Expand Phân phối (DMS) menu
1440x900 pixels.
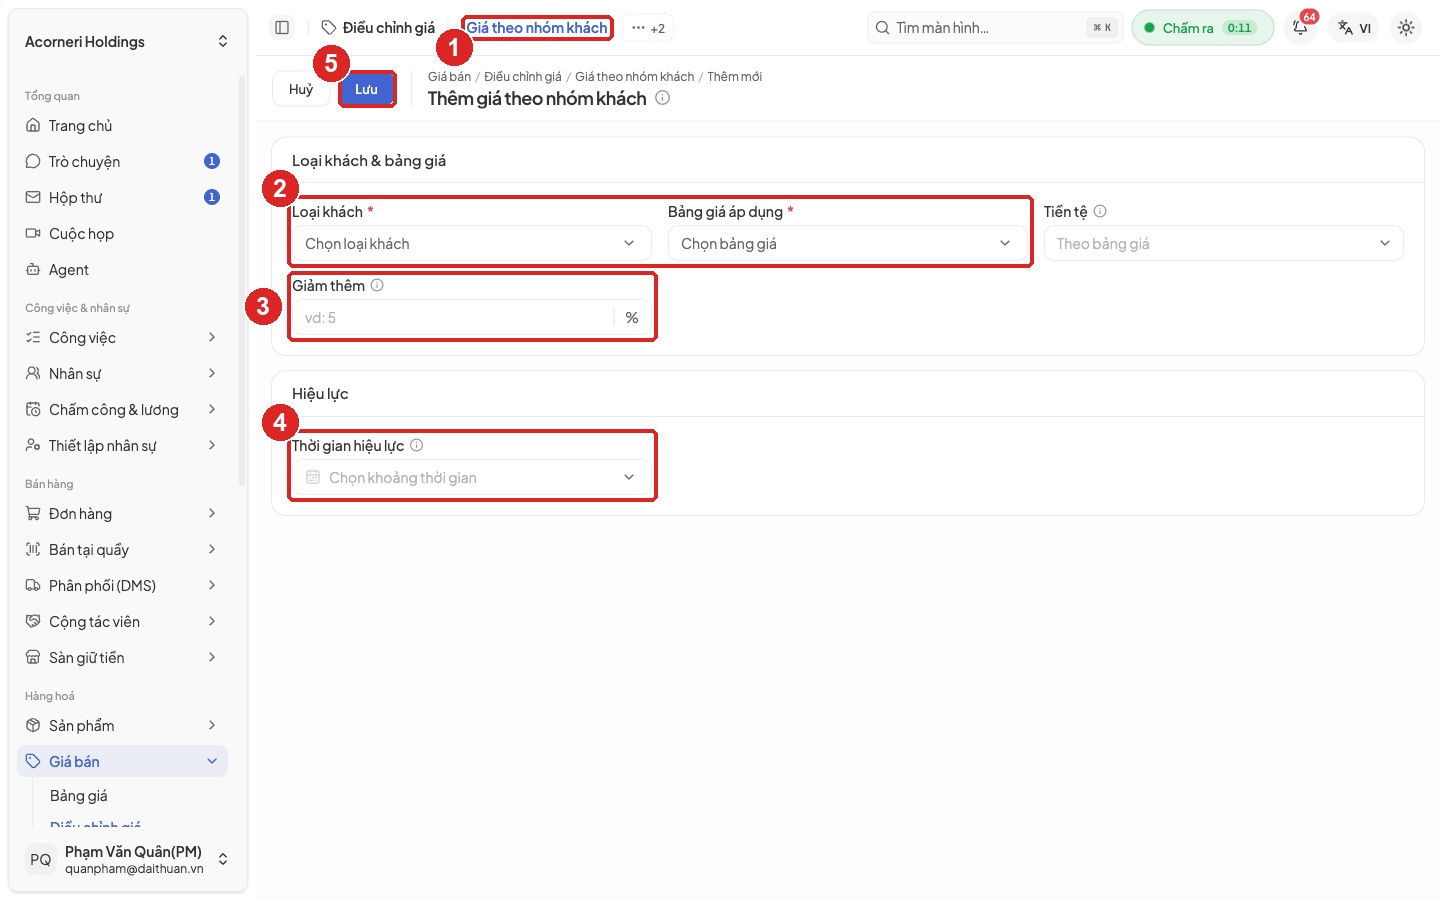tap(123, 586)
